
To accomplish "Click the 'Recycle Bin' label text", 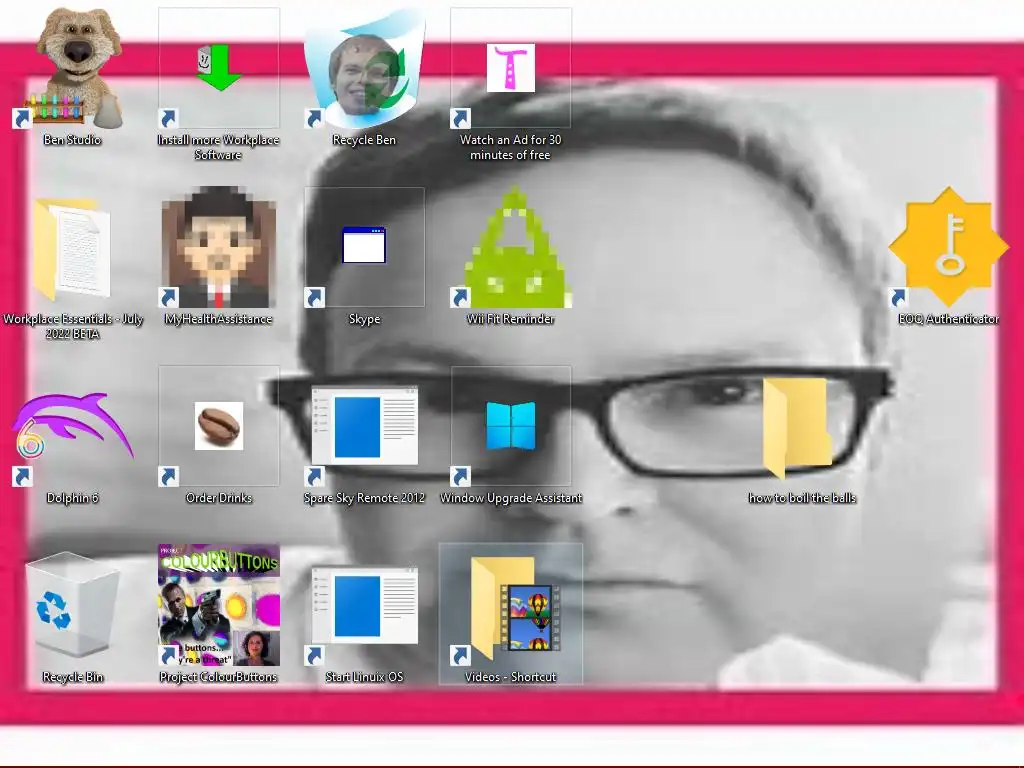I will pyautogui.click(x=72, y=677).
